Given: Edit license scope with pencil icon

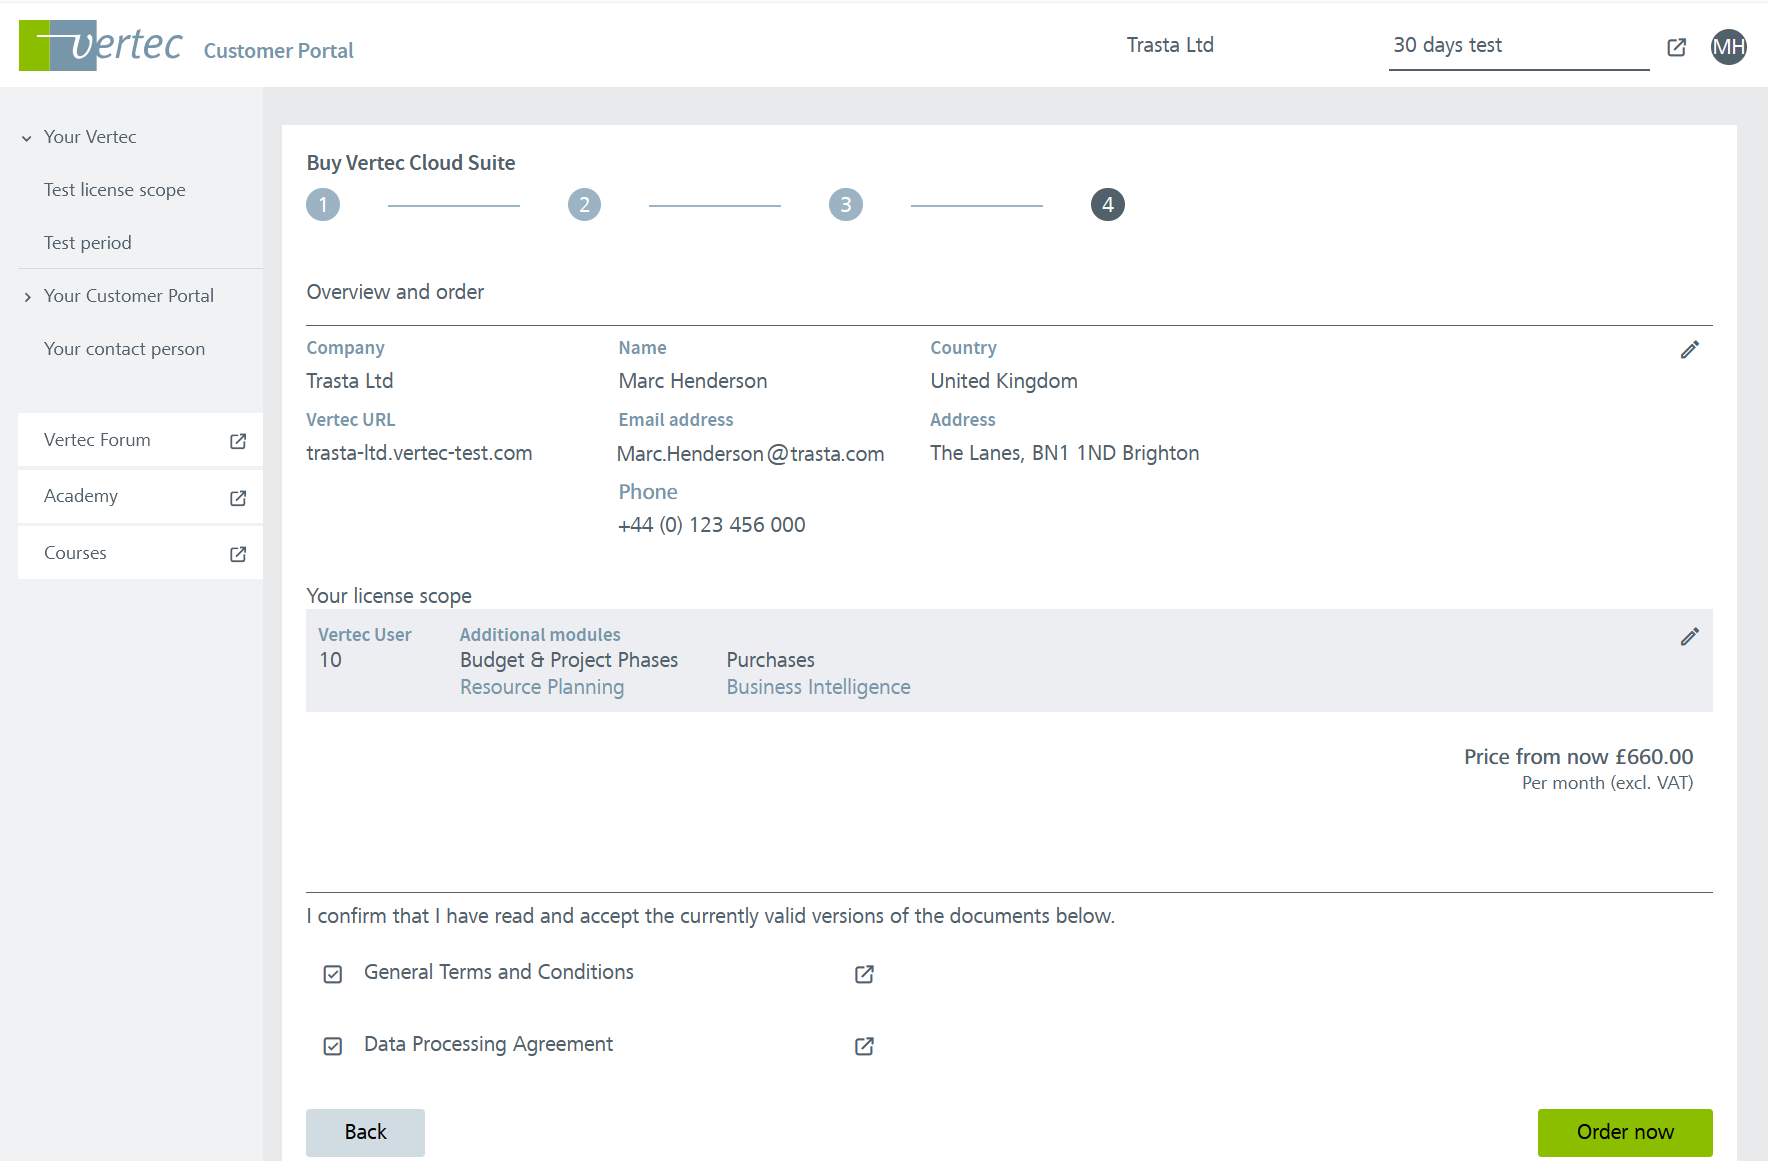Looking at the screenshot, I should pos(1689,637).
